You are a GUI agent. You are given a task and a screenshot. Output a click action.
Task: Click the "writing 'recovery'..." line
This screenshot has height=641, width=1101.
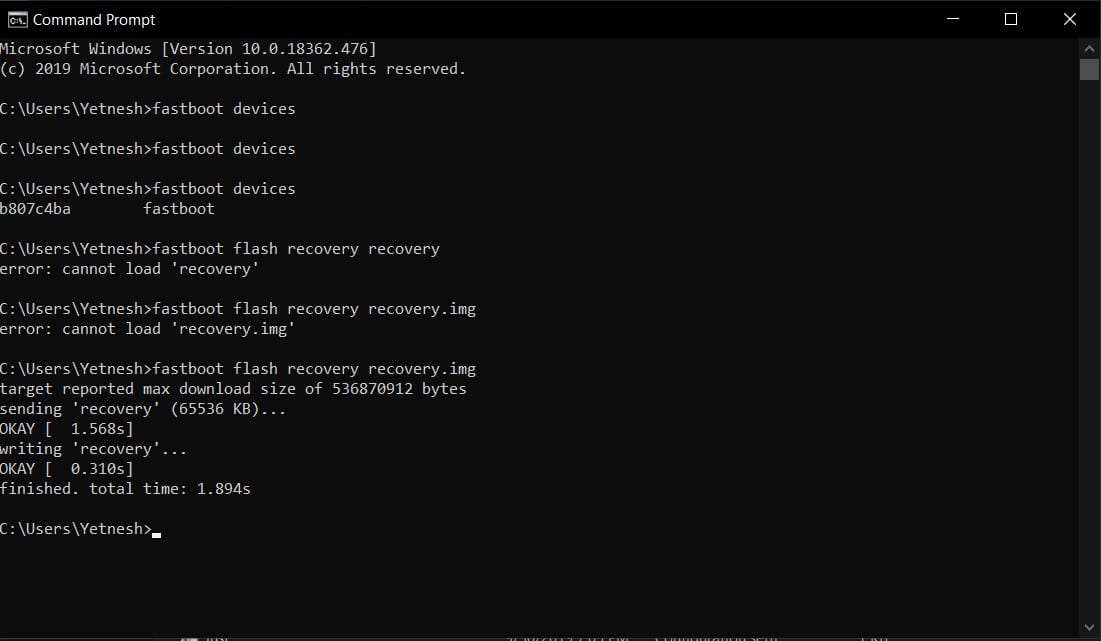click(93, 449)
